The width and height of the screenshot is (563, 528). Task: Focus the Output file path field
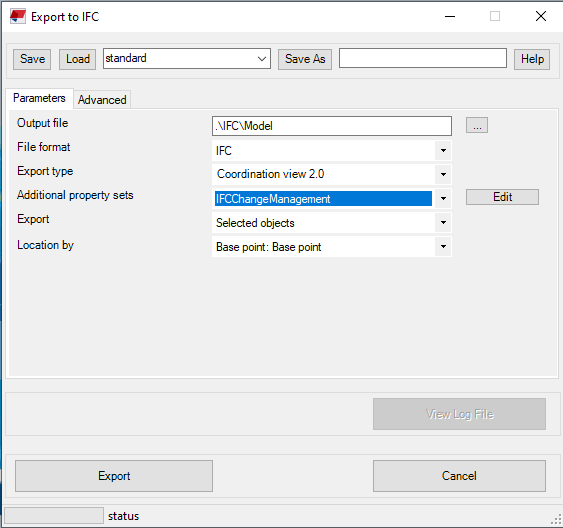tap(332, 126)
